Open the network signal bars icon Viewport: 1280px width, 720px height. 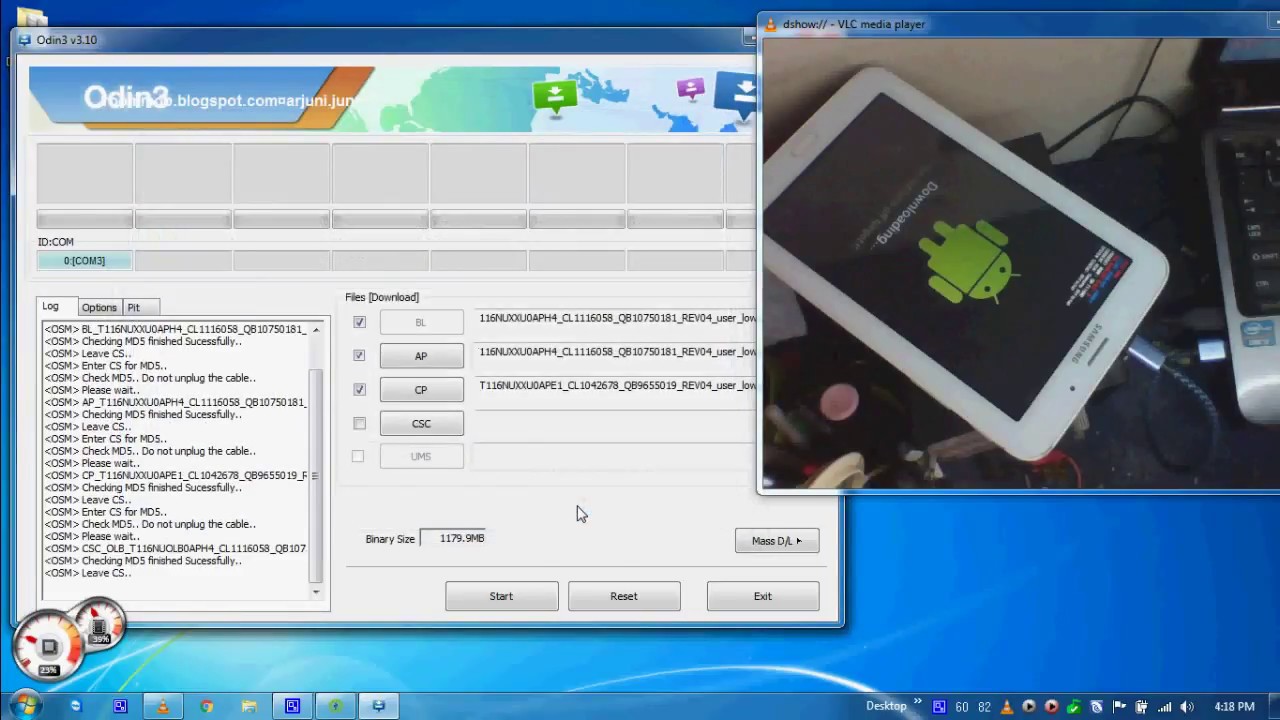[1164, 706]
